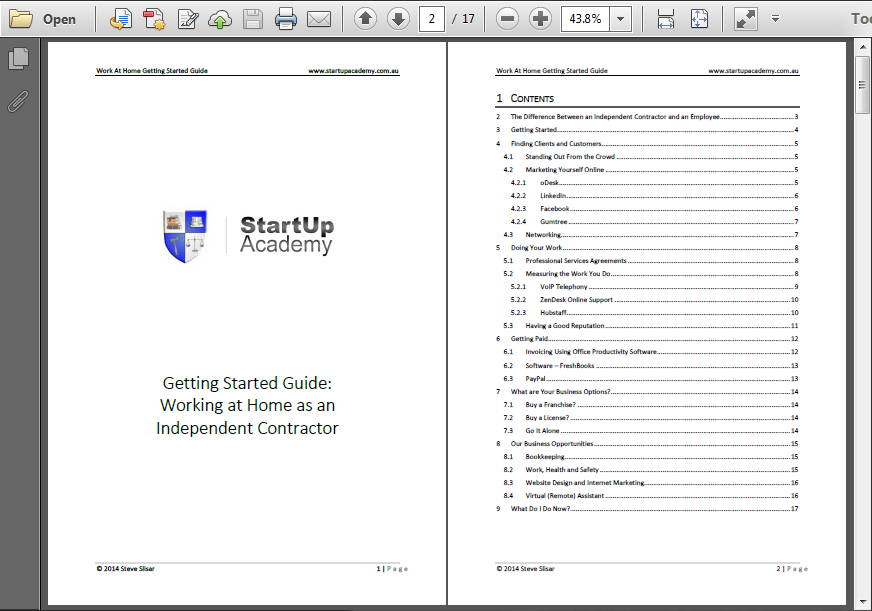Jump to the 'oDesk' contents entry
Image resolution: width=872 pixels, height=611 pixels.
[x=655, y=182]
